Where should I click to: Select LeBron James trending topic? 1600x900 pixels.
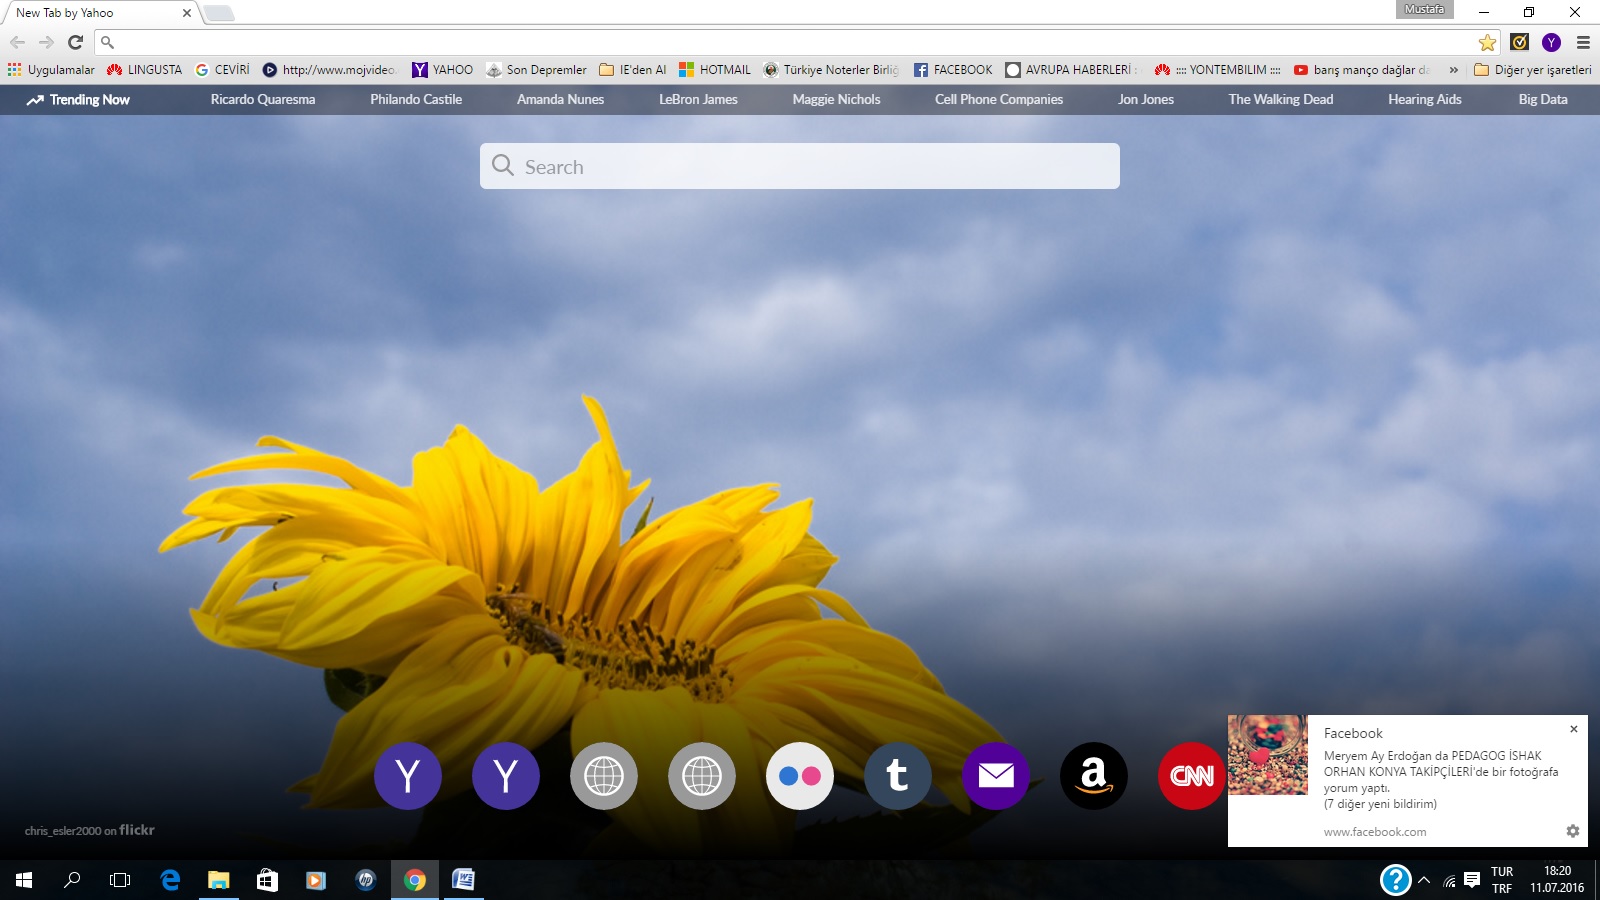click(698, 100)
